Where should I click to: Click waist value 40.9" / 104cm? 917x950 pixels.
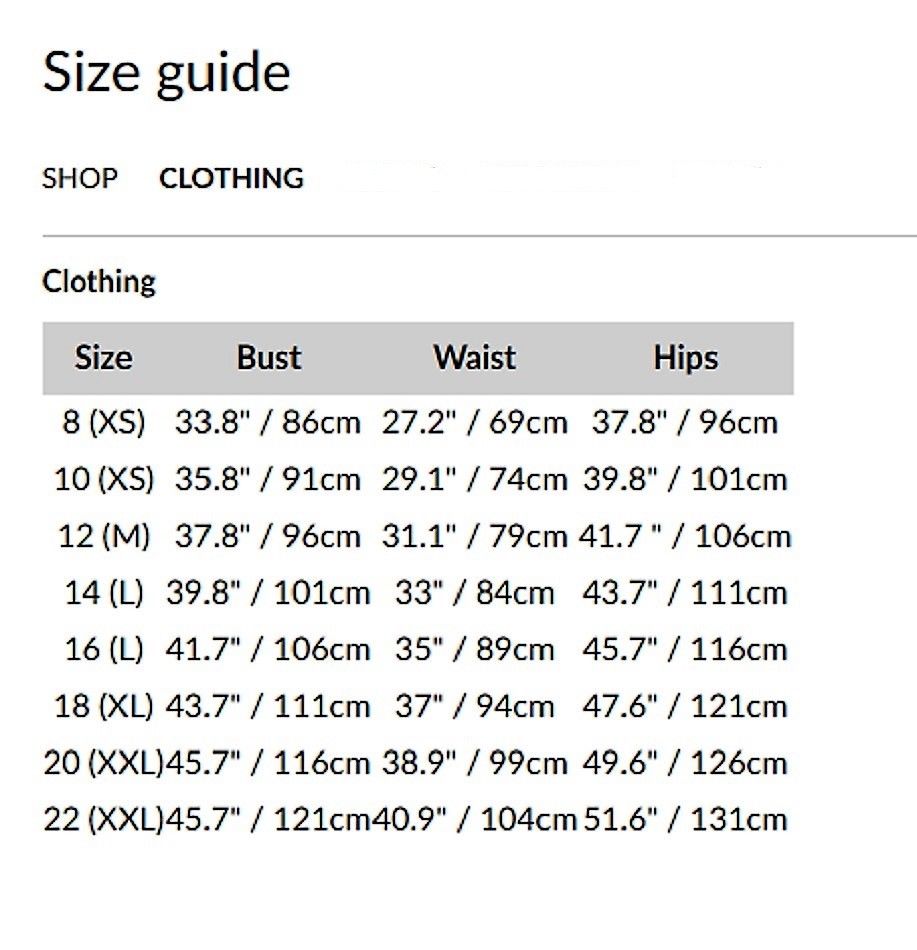(x=475, y=821)
